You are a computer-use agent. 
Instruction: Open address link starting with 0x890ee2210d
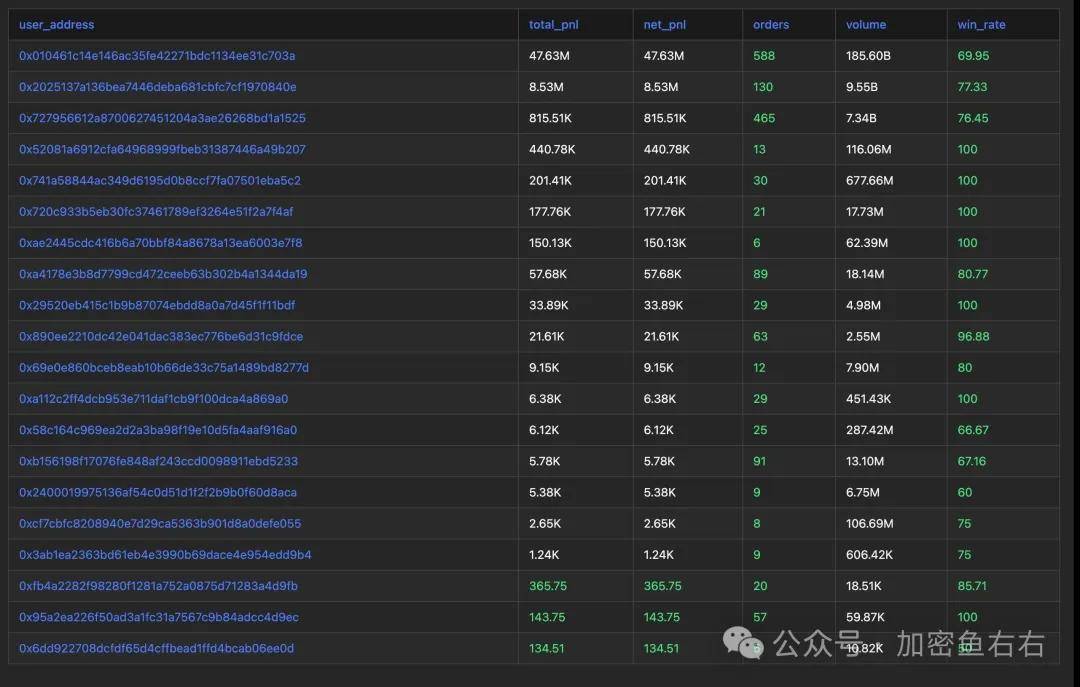tap(161, 336)
